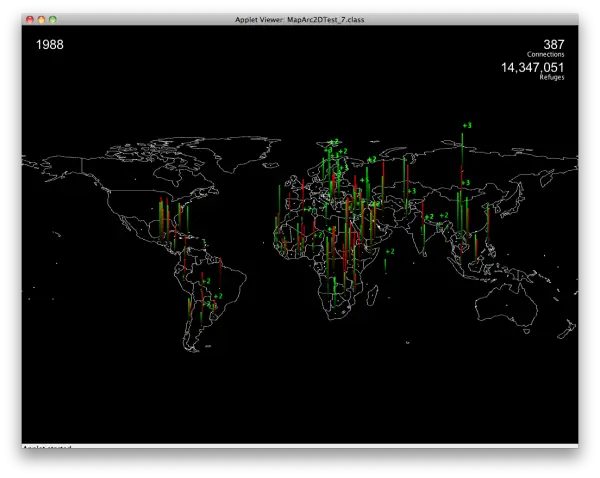Click the tall green bar below the top +3
This screenshot has height=478, width=600.
click(x=462, y=151)
